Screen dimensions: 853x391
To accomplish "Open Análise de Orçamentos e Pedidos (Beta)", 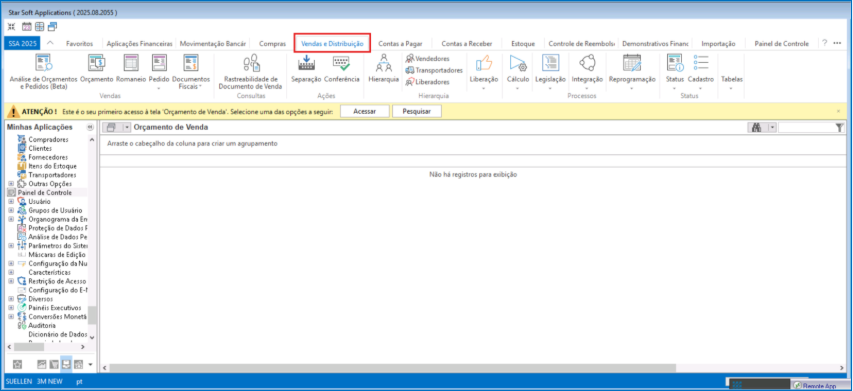I will tap(43, 72).
